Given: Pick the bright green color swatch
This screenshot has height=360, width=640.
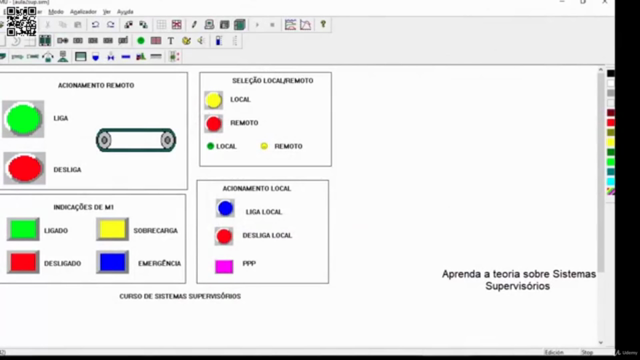Looking at the screenshot, I should (x=611, y=162).
